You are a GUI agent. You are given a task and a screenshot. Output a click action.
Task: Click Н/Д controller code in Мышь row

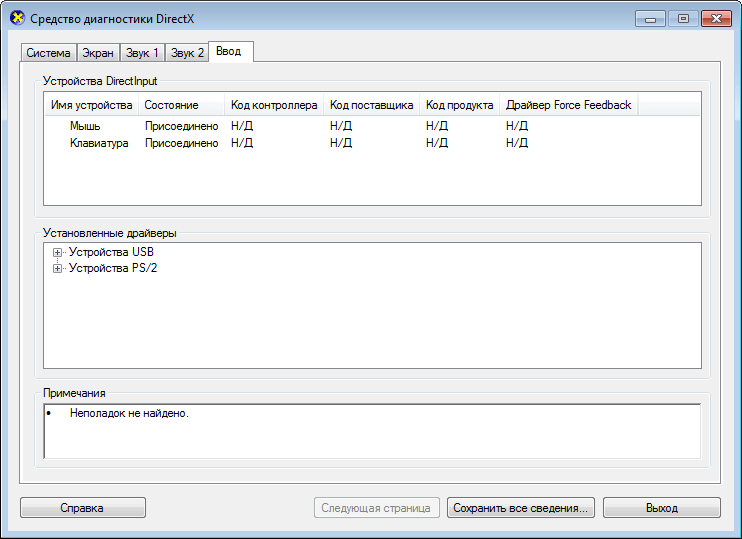point(242,126)
